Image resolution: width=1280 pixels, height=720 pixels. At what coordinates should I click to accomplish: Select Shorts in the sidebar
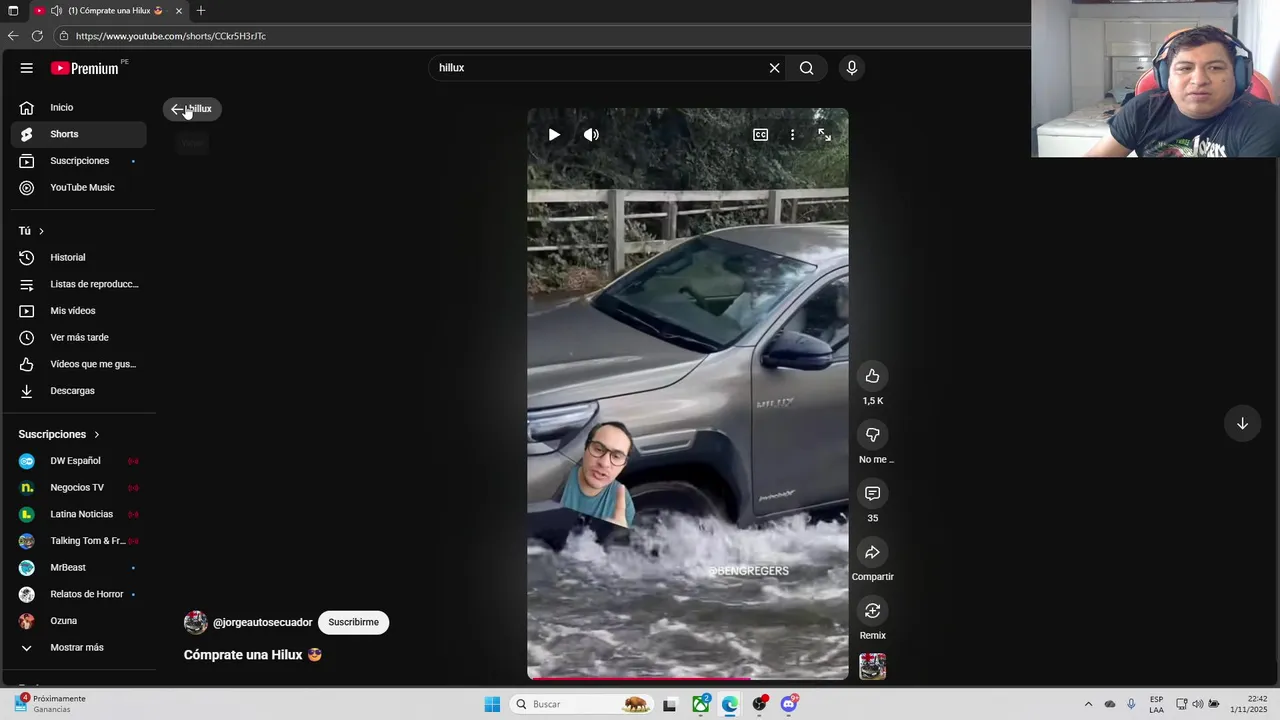pos(78,134)
